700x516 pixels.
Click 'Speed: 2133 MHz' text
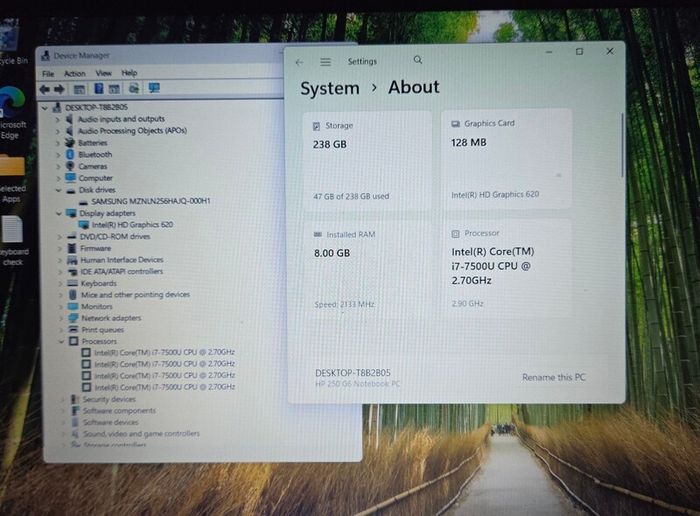(x=344, y=304)
